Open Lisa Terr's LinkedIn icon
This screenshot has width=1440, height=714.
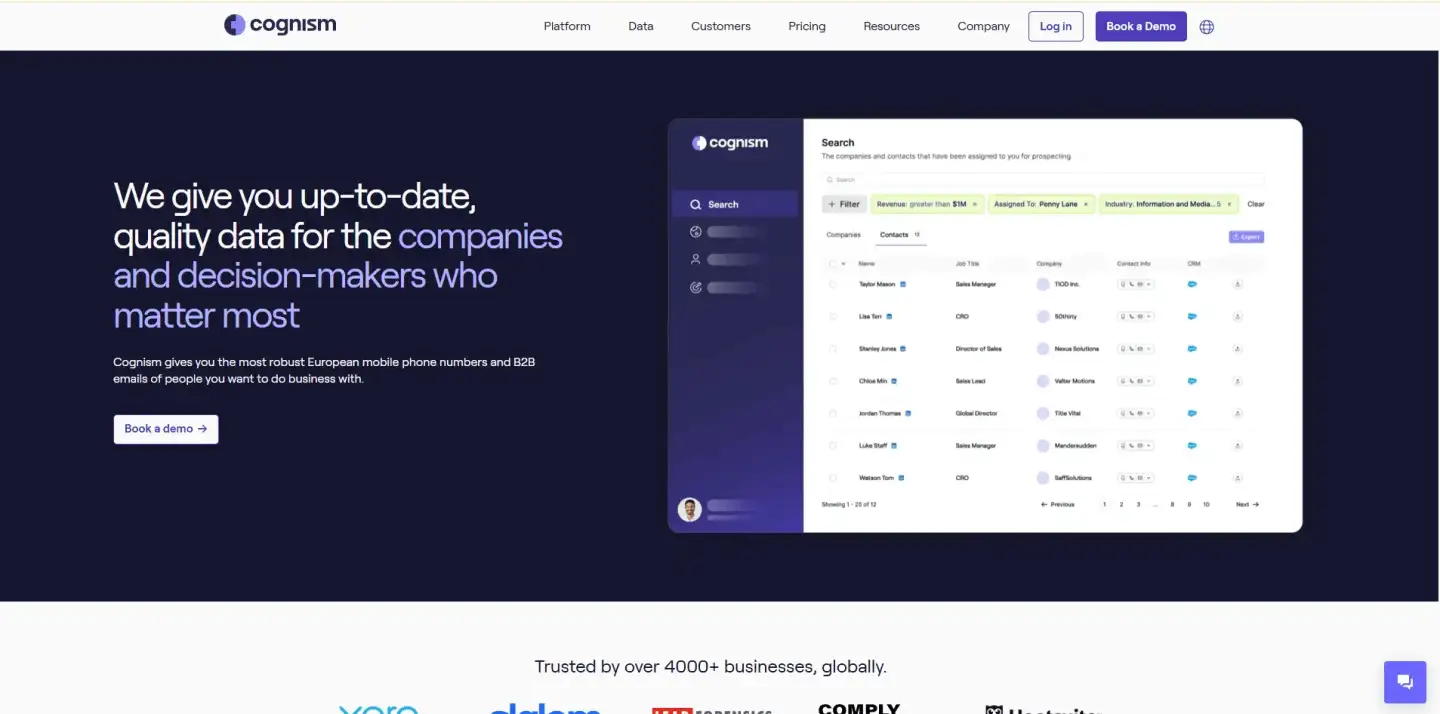[x=889, y=316]
